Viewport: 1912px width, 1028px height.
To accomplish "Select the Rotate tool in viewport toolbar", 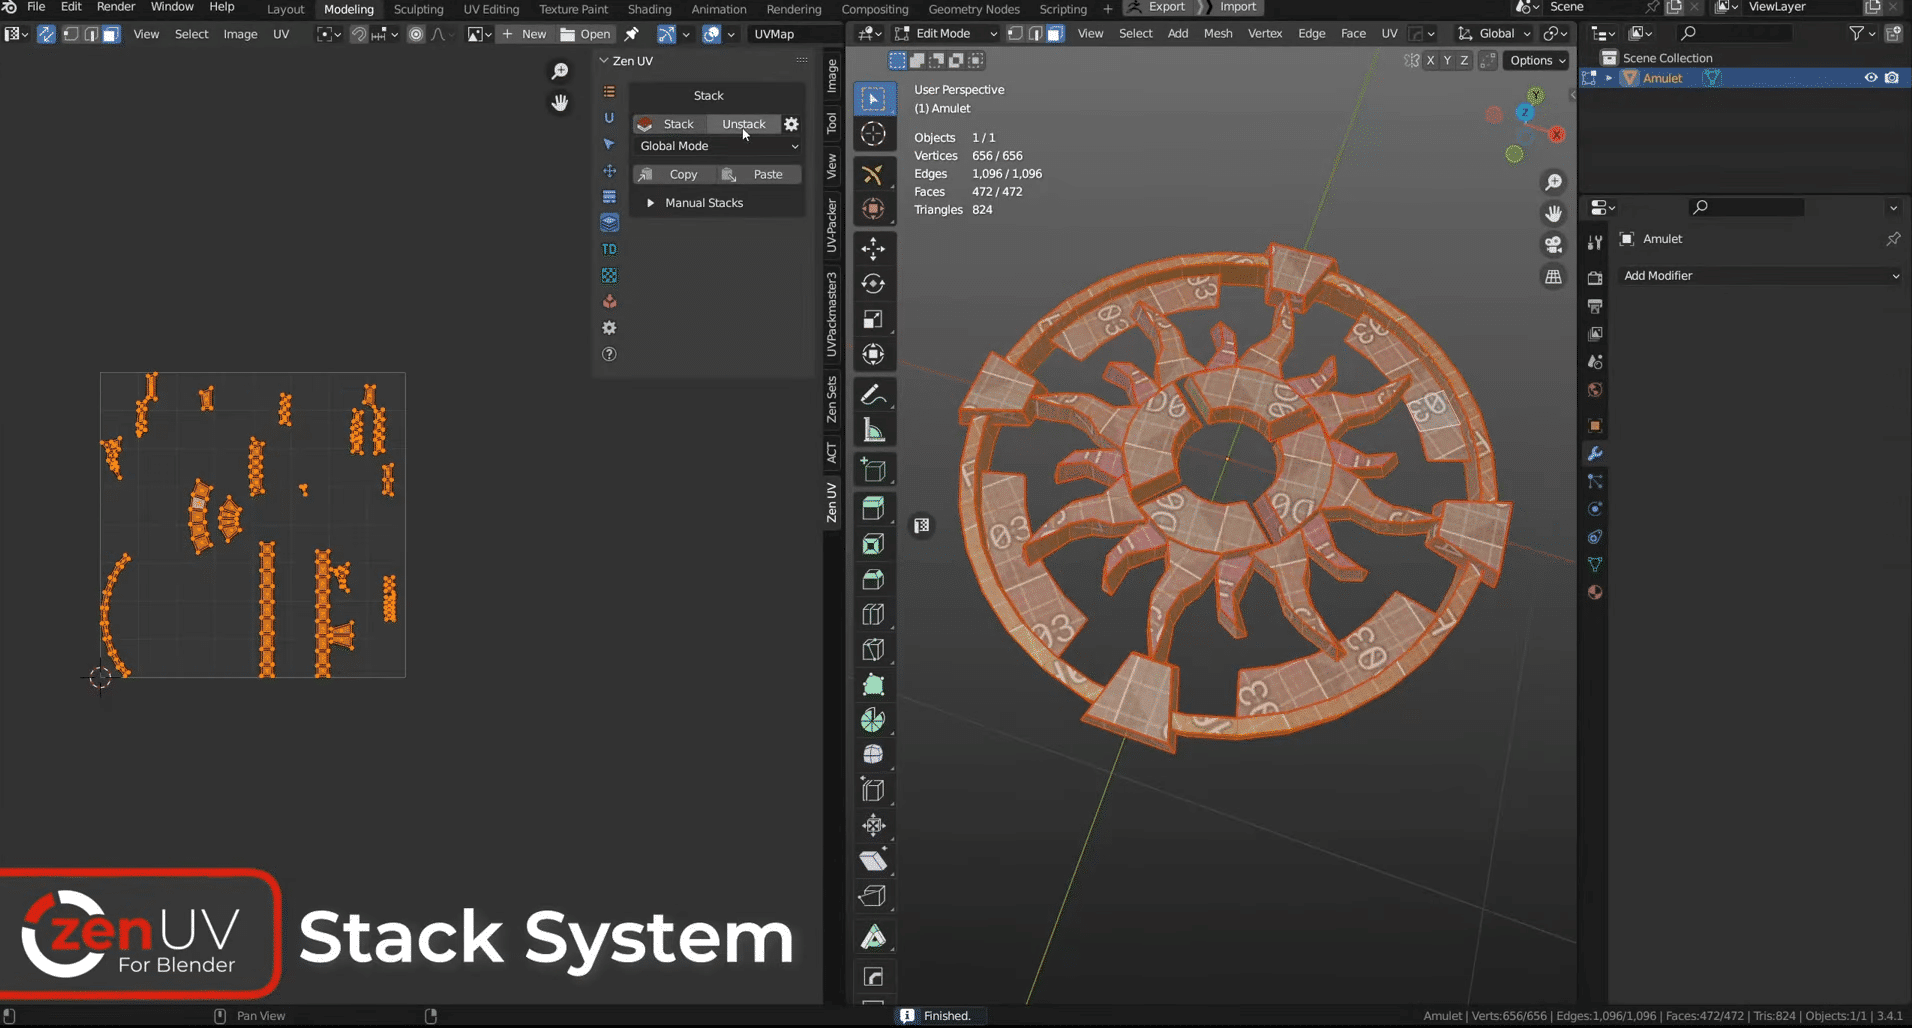I will click(873, 284).
